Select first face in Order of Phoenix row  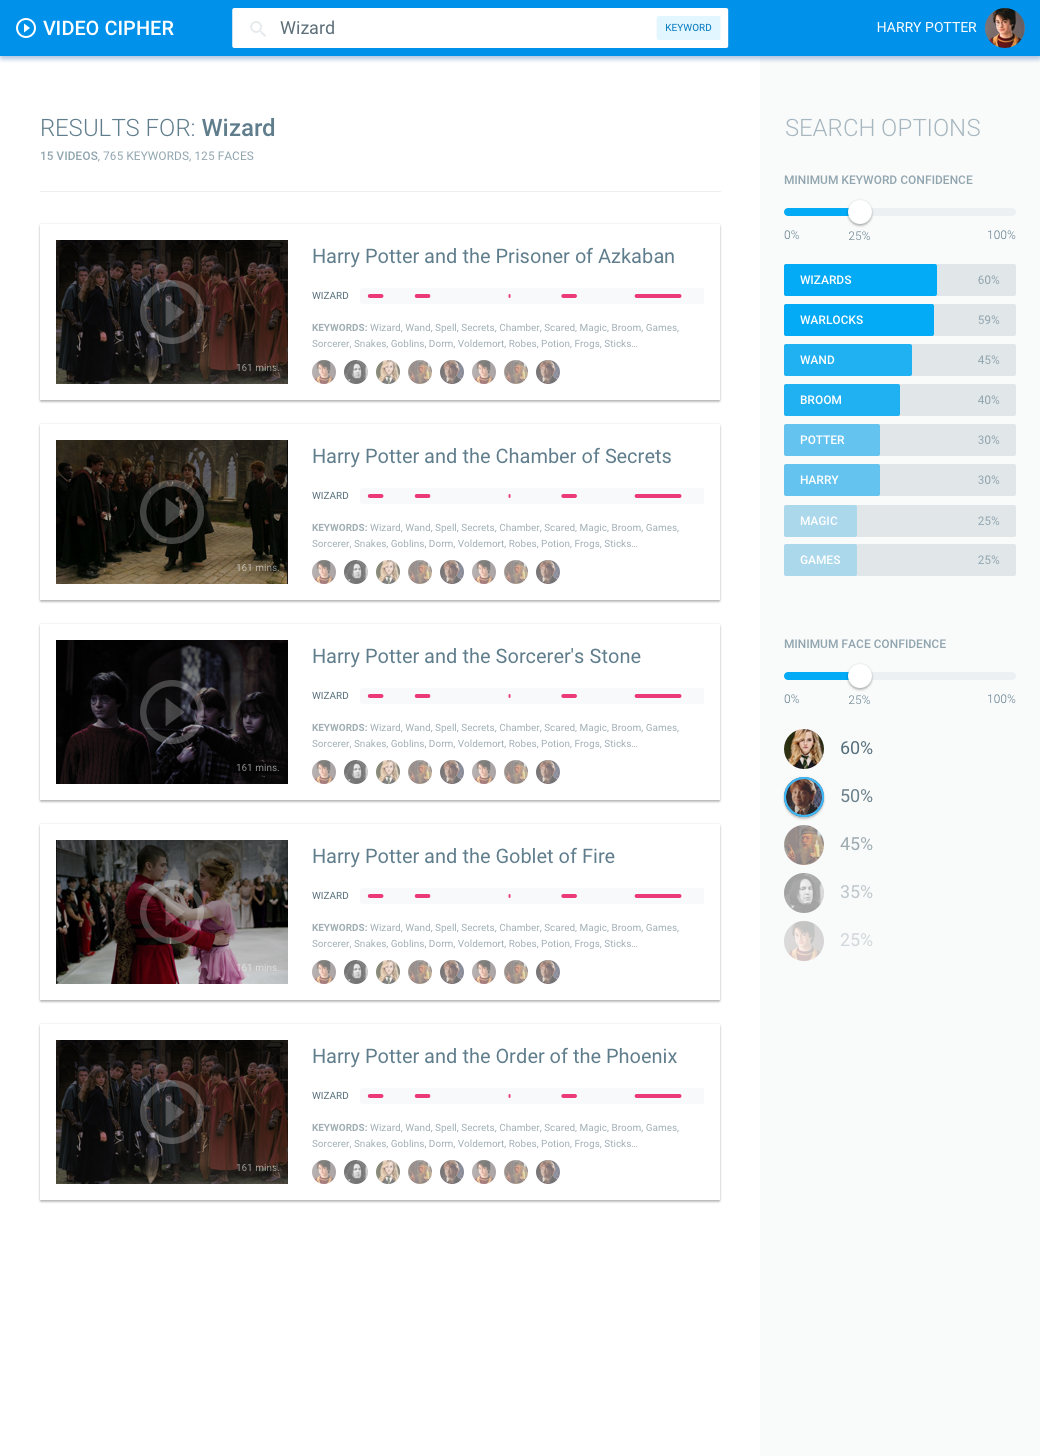pyautogui.click(x=324, y=1172)
